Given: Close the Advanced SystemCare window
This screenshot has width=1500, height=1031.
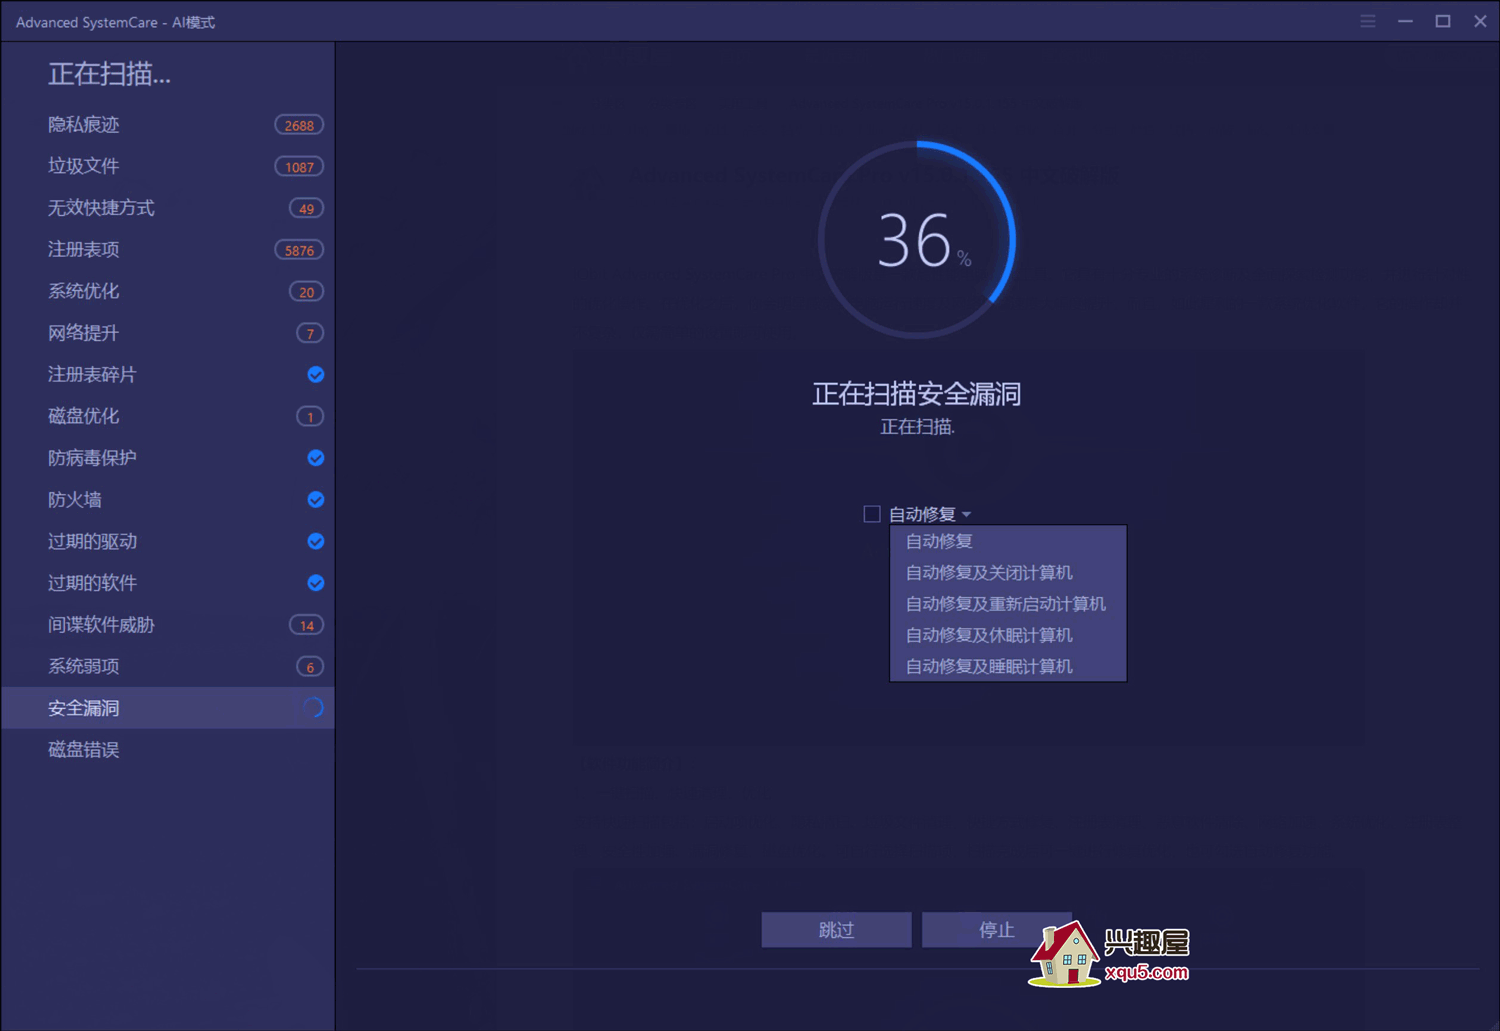Looking at the screenshot, I should click(x=1480, y=21).
